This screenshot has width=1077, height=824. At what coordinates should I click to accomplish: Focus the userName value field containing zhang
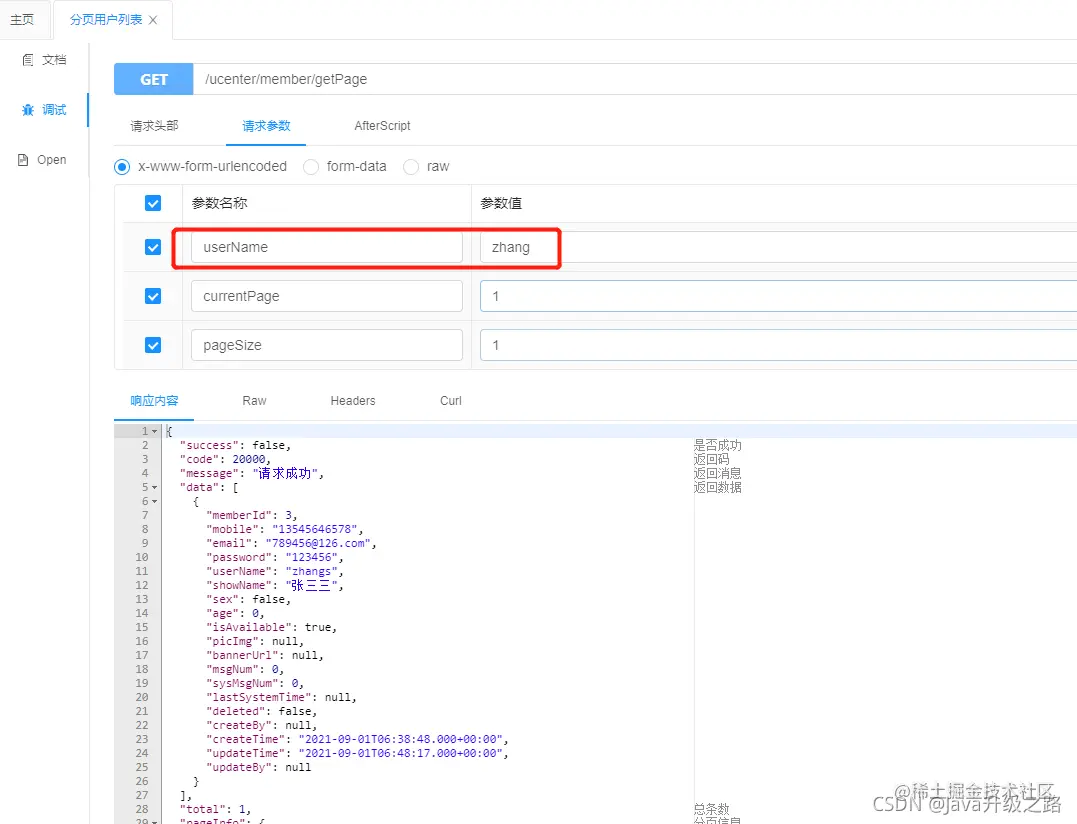[x=778, y=247]
